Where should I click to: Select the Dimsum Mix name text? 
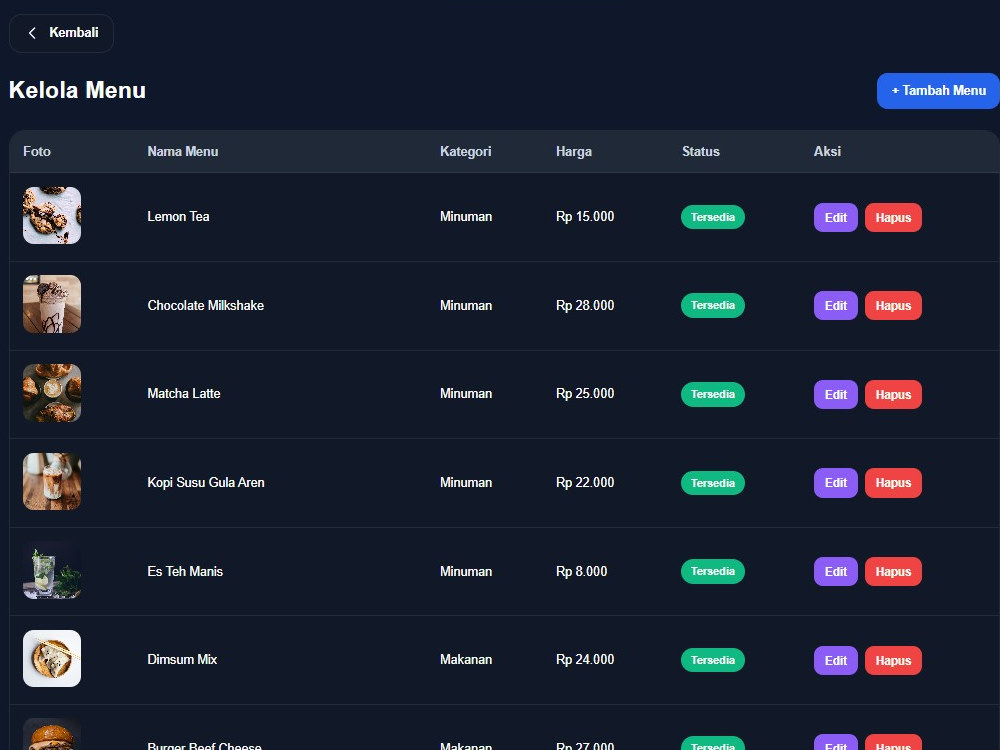182,659
